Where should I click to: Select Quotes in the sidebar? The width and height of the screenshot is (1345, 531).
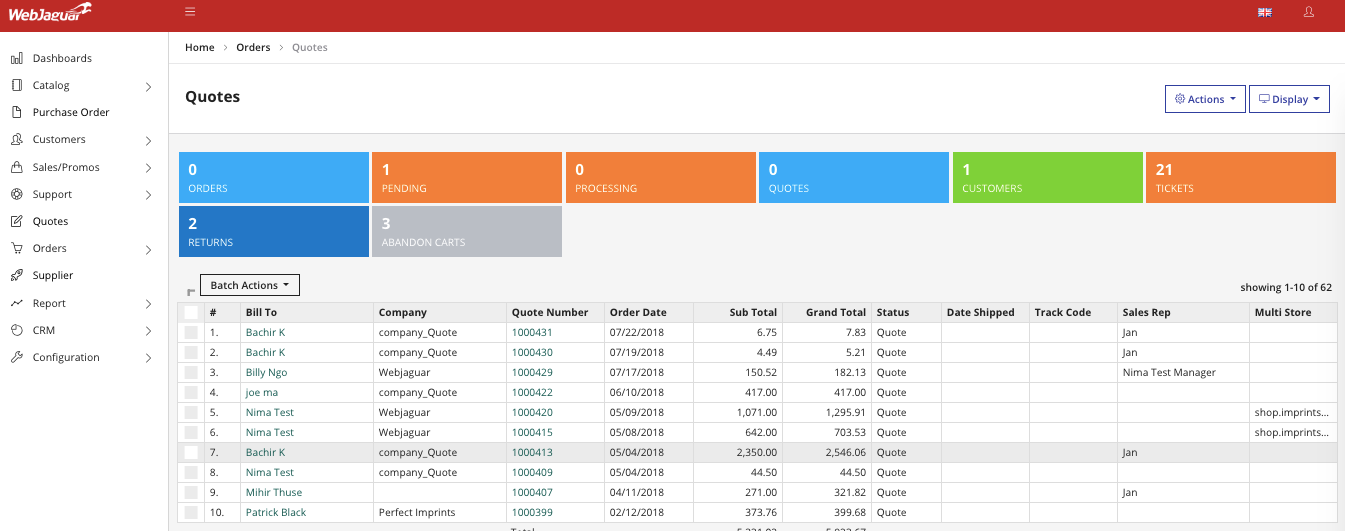[x=50, y=221]
